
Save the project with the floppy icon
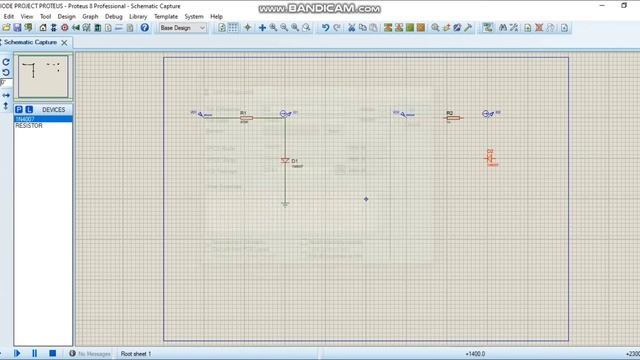tap(17, 28)
